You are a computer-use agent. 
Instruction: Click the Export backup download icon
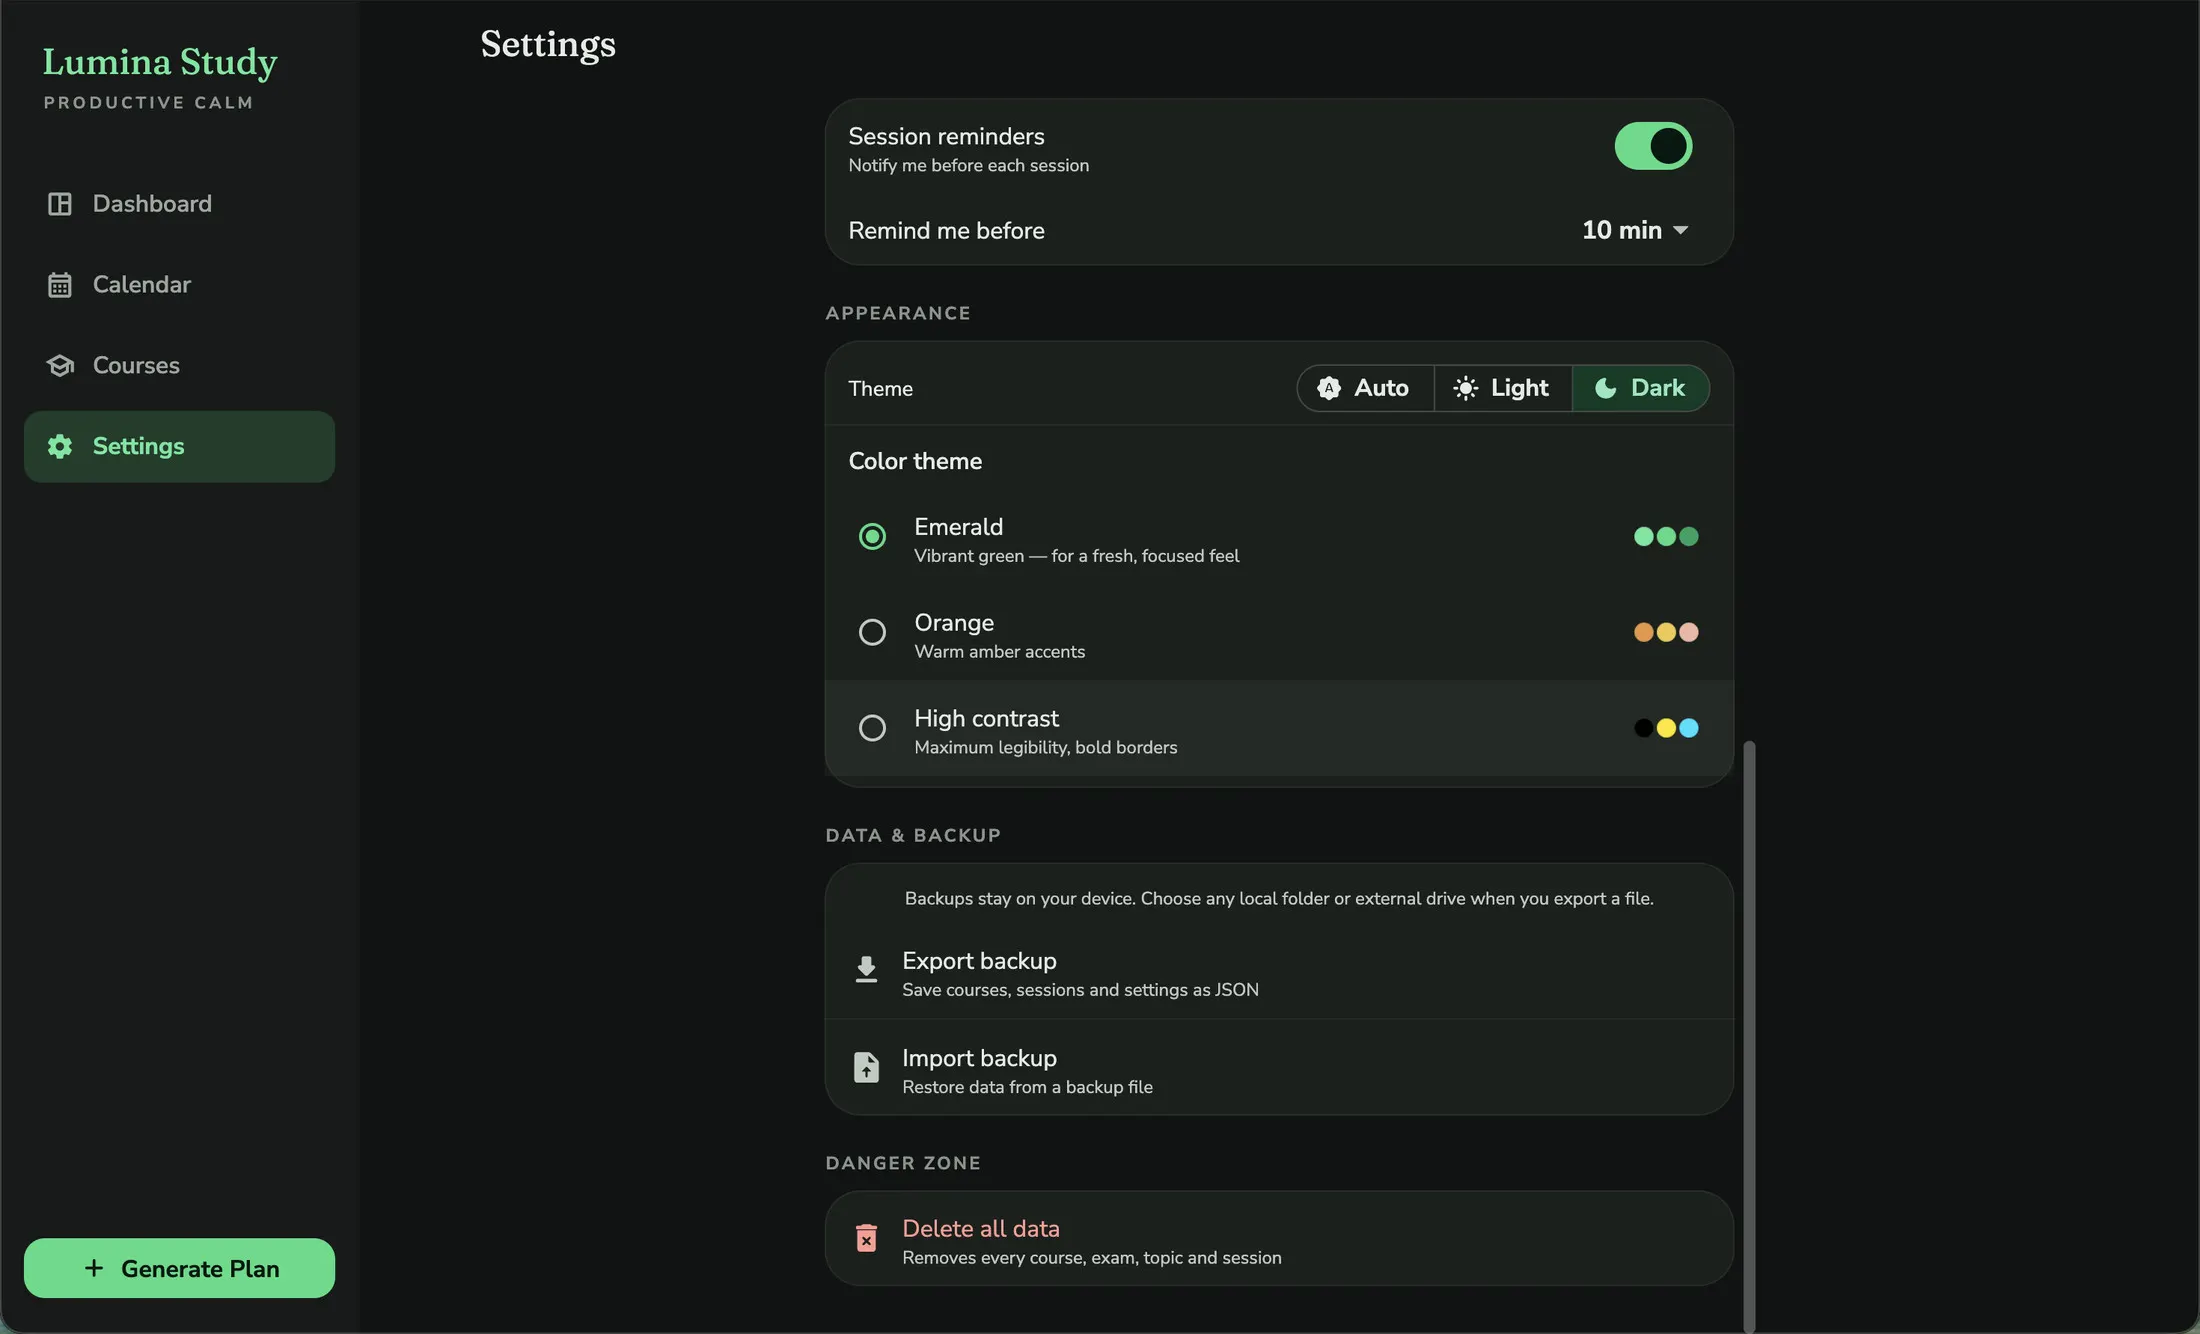[x=867, y=969]
